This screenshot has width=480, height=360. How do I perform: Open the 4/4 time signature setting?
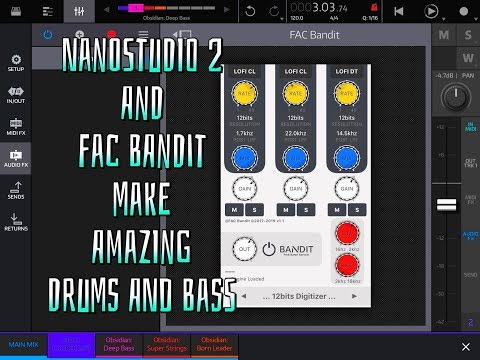tap(334, 18)
